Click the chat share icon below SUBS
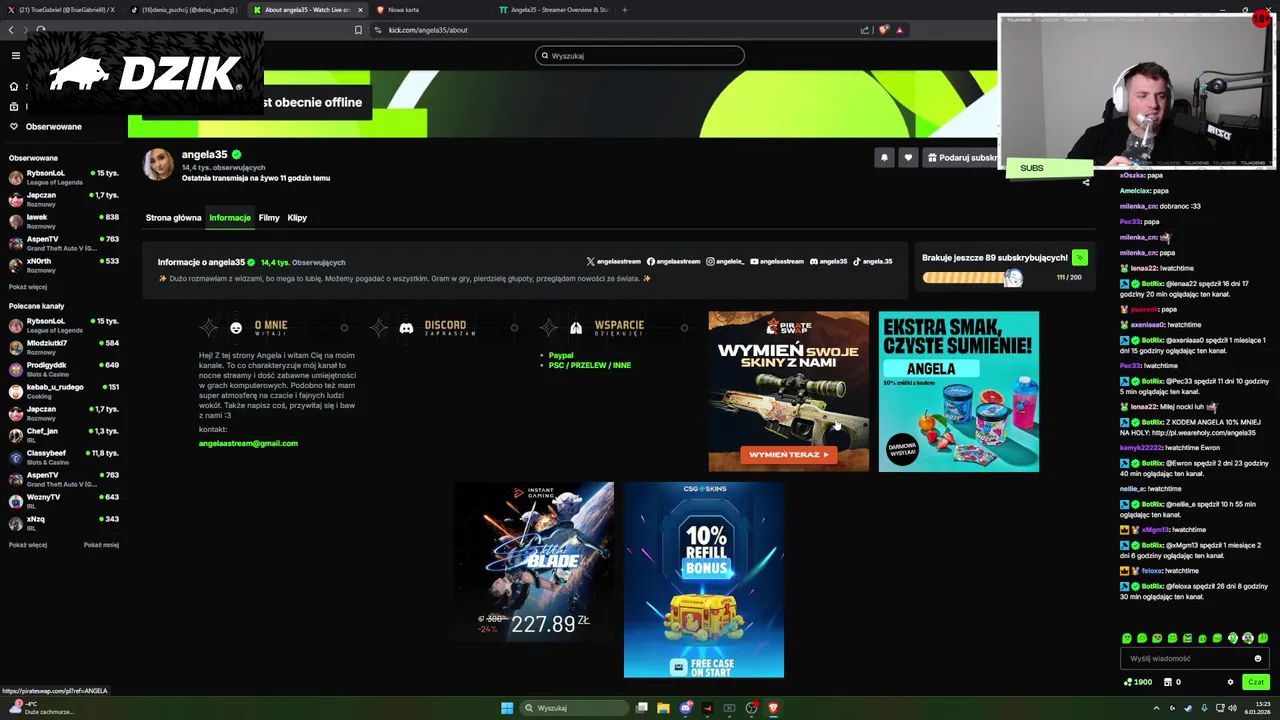This screenshot has height=720, width=1280. [1086, 182]
